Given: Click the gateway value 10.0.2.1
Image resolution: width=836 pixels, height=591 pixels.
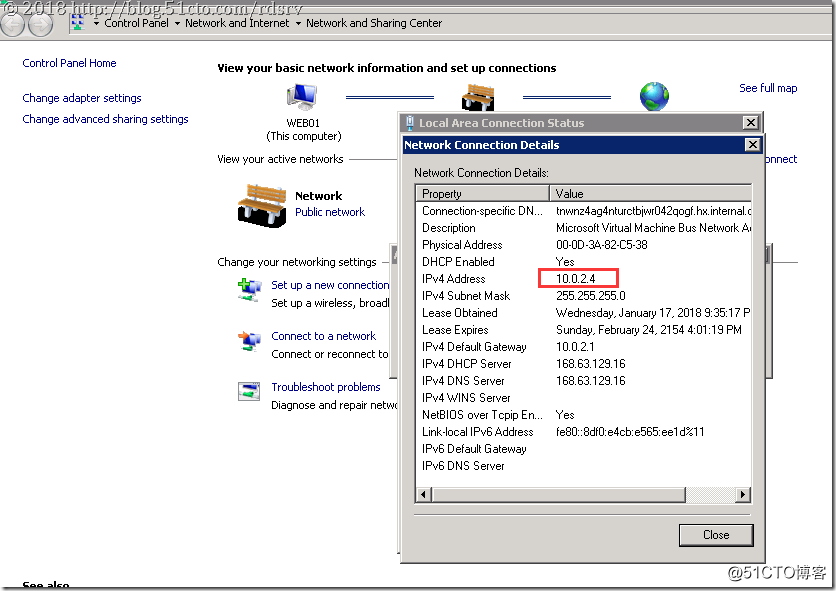Looking at the screenshot, I should point(575,347).
